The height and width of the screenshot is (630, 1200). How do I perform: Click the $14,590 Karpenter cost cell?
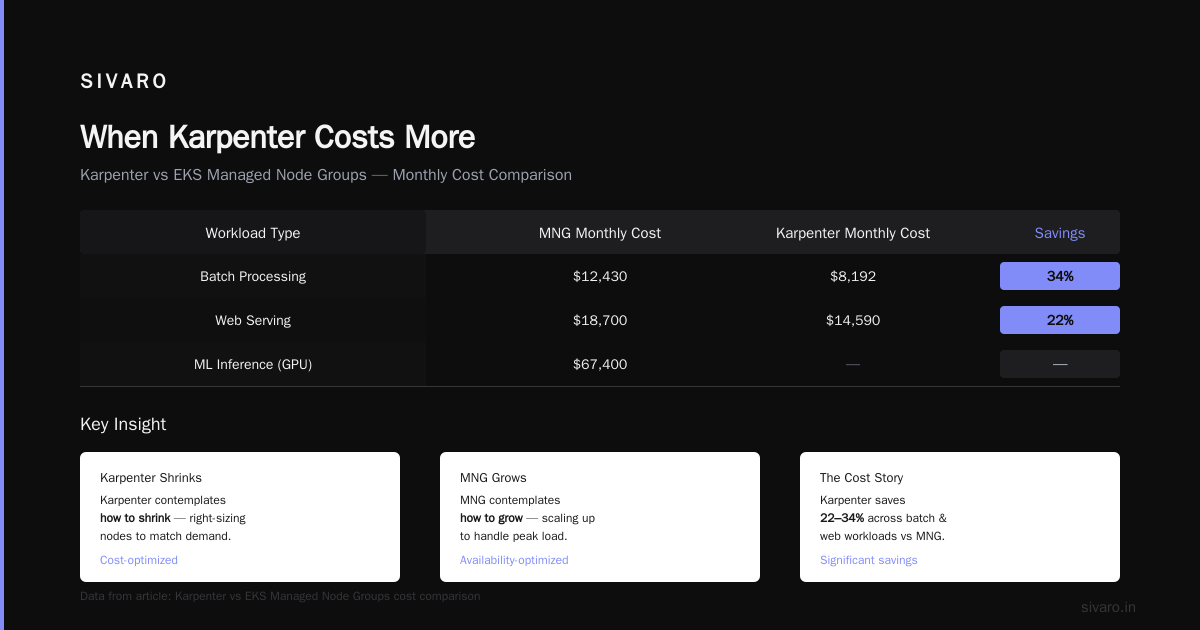(x=853, y=320)
